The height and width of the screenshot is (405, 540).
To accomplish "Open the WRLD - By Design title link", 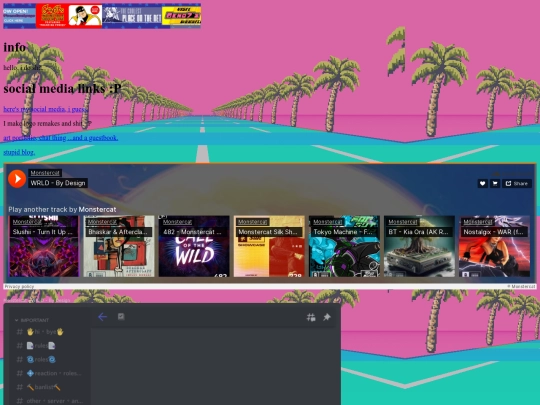I will pos(58,183).
